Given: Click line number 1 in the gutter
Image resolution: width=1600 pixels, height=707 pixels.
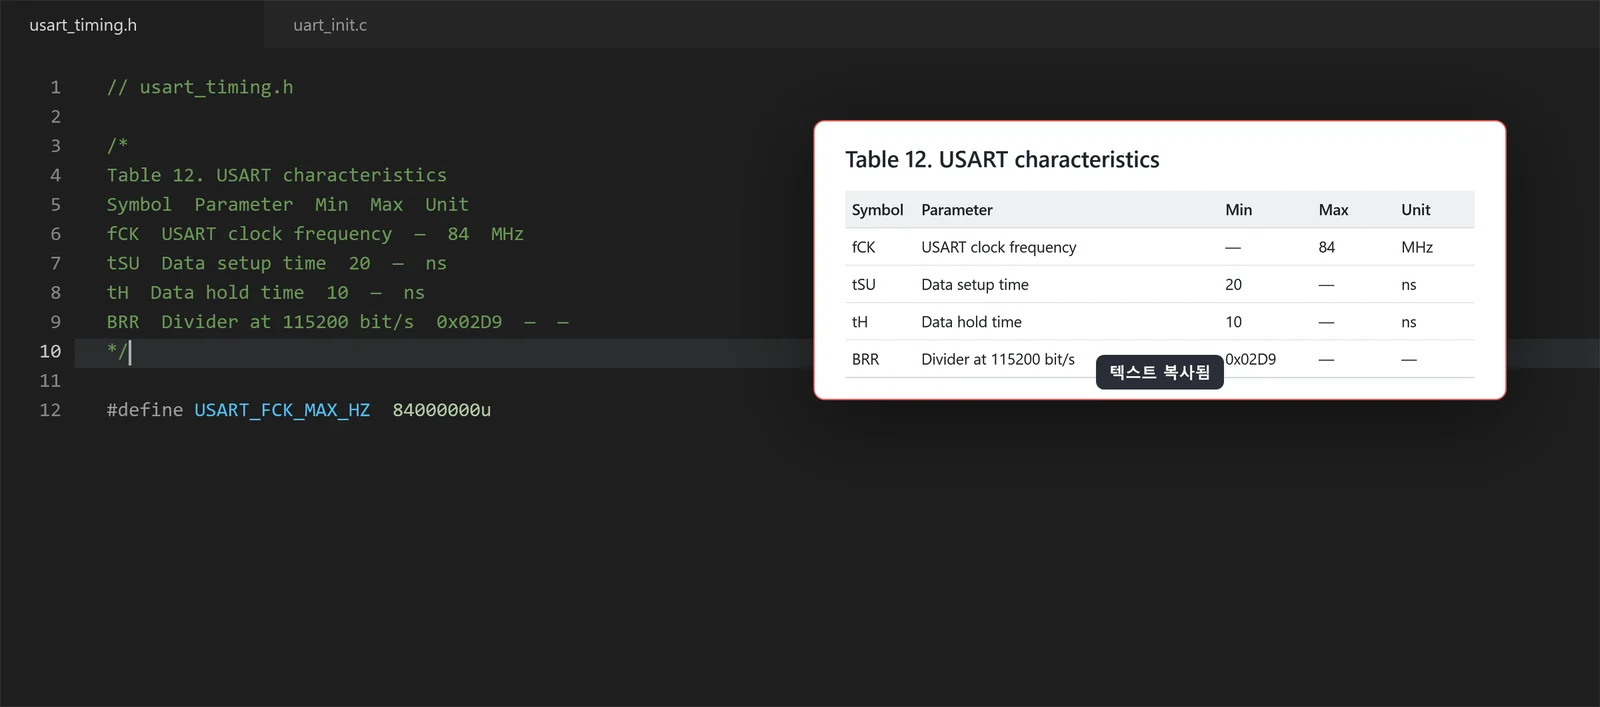Looking at the screenshot, I should 55,87.
